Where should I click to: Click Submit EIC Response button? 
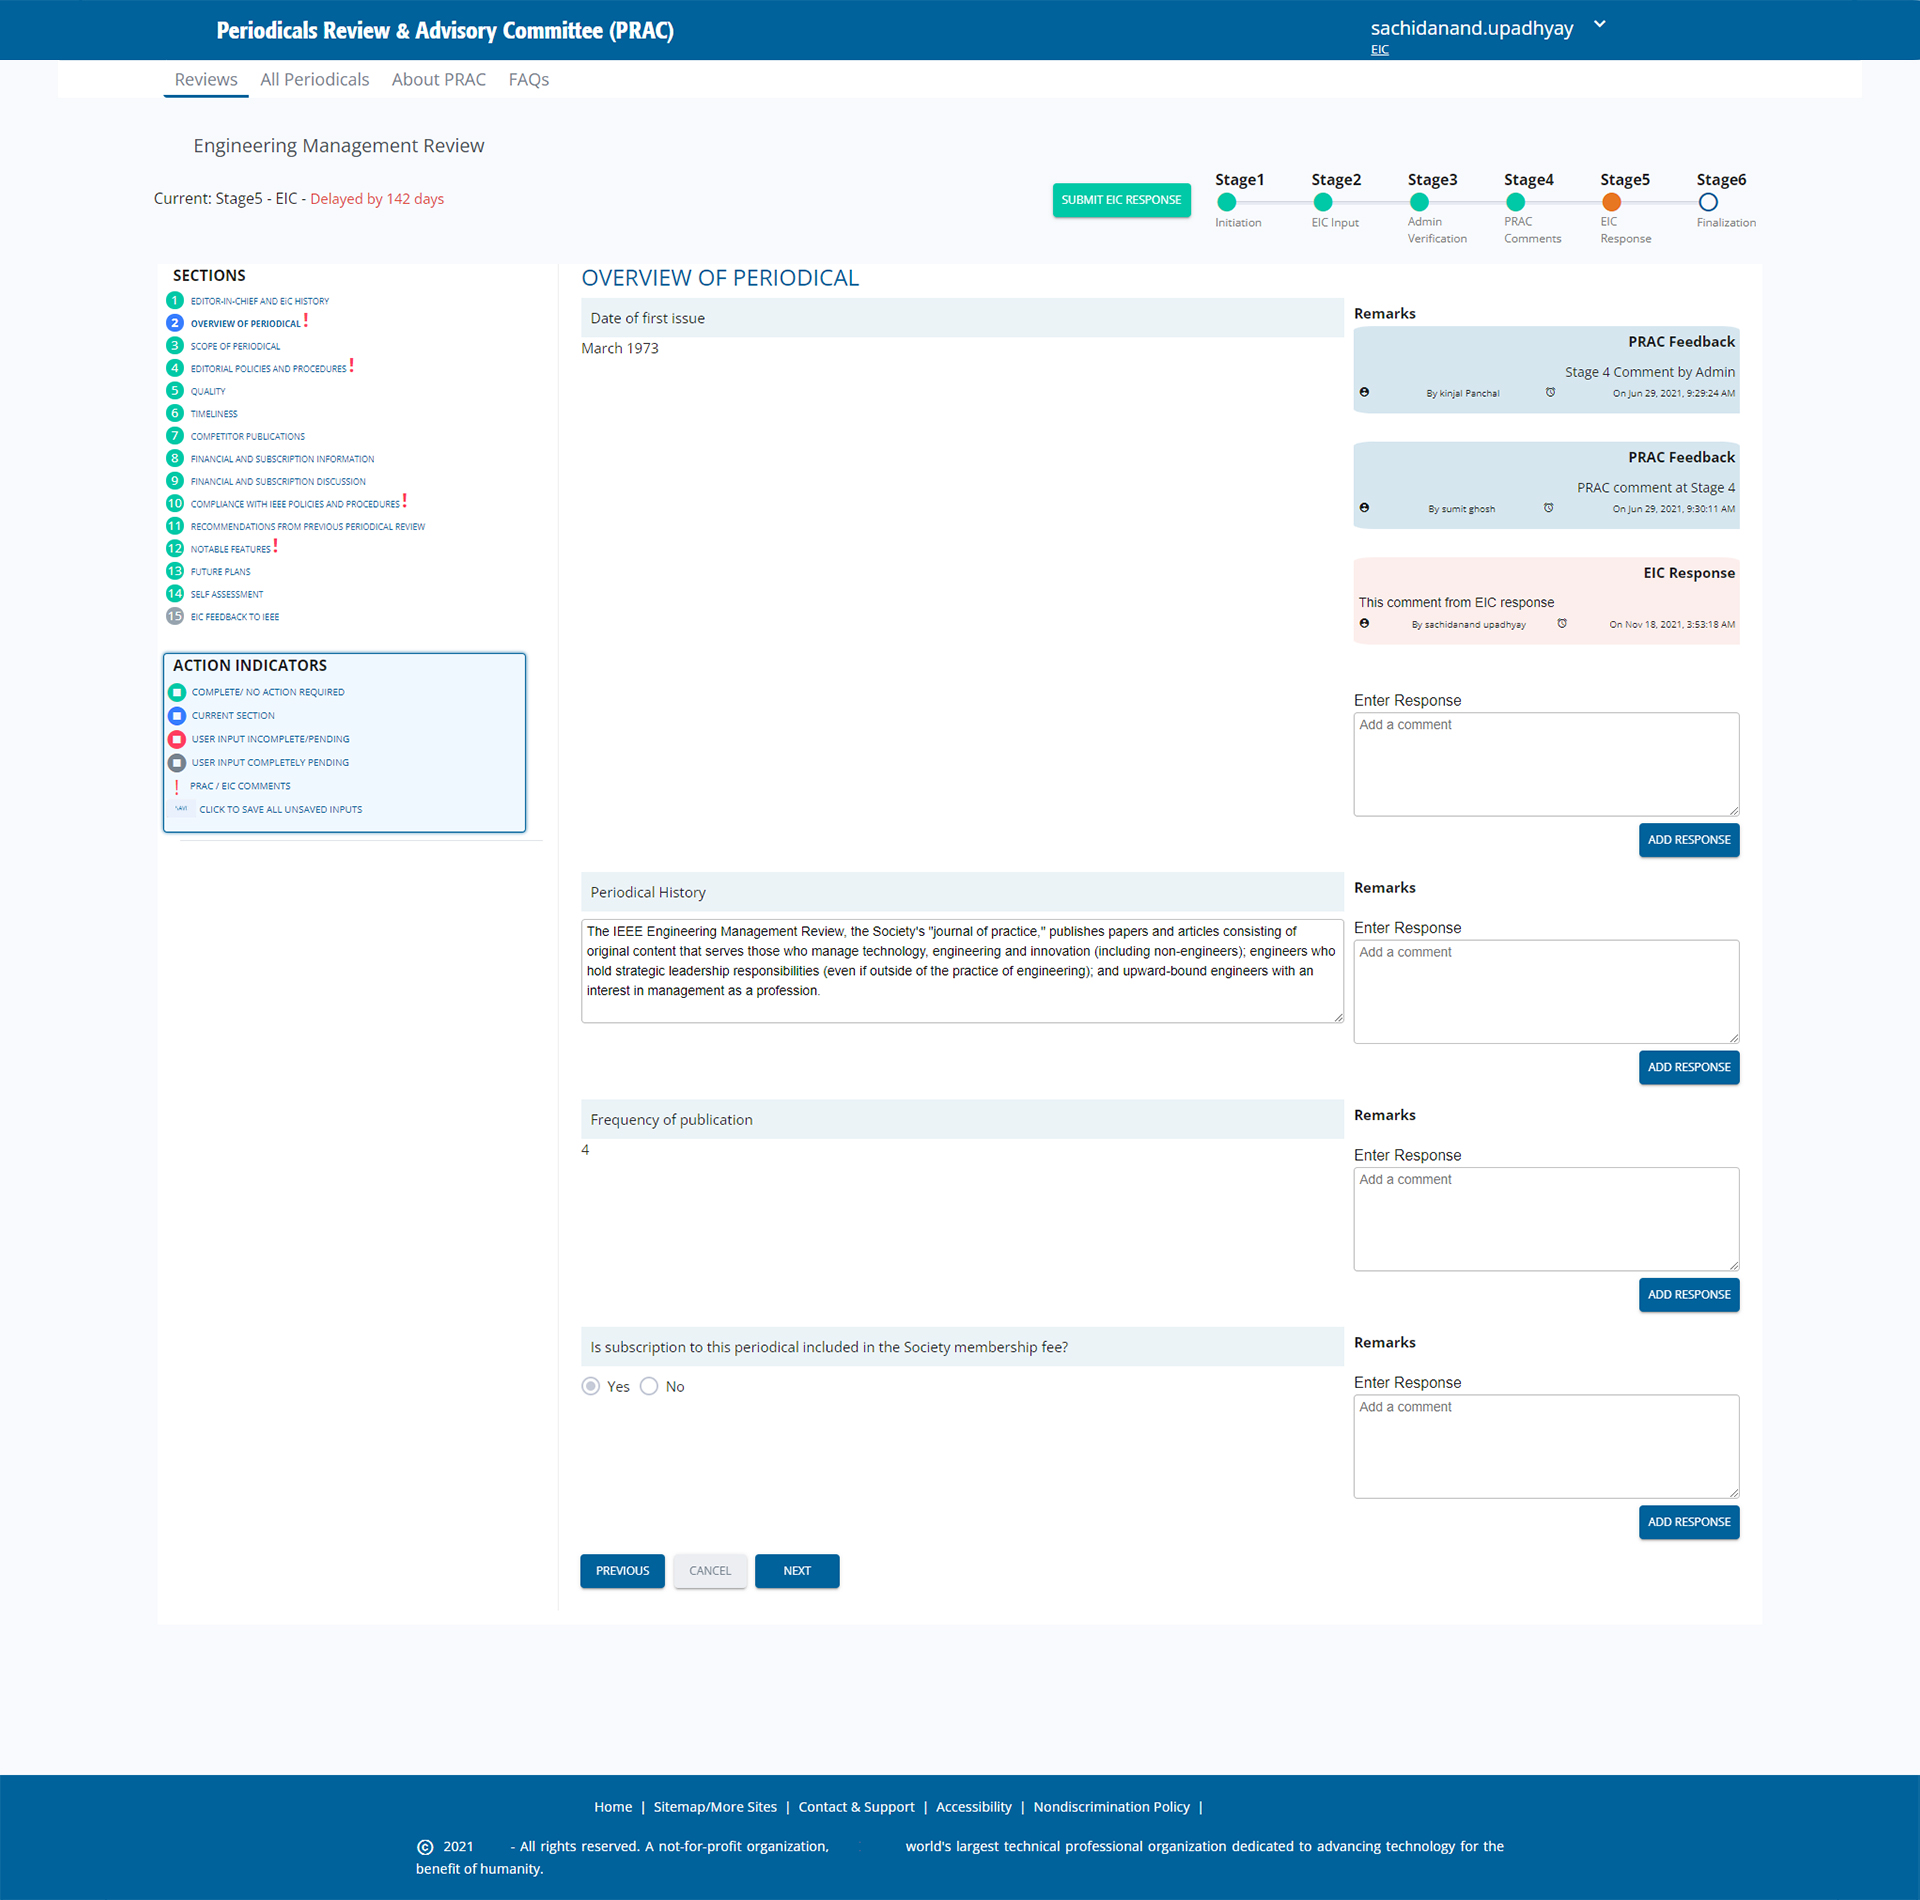pyautogui.click(x=1121, y=200)
